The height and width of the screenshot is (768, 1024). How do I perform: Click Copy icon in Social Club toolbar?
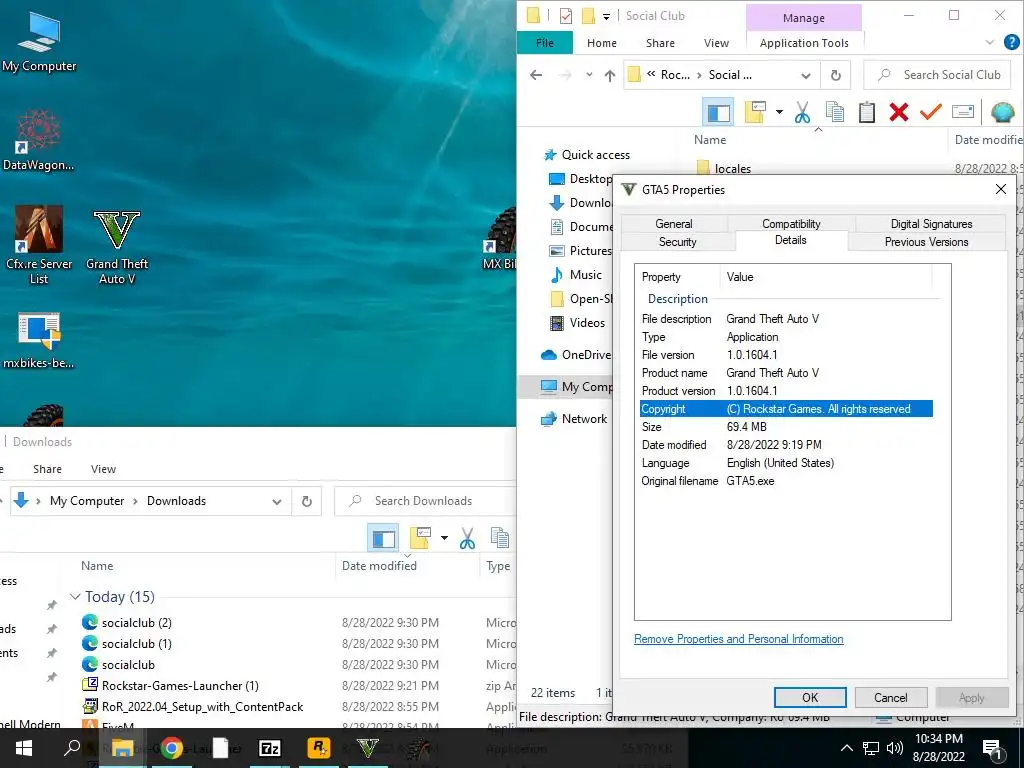(835, 112)
